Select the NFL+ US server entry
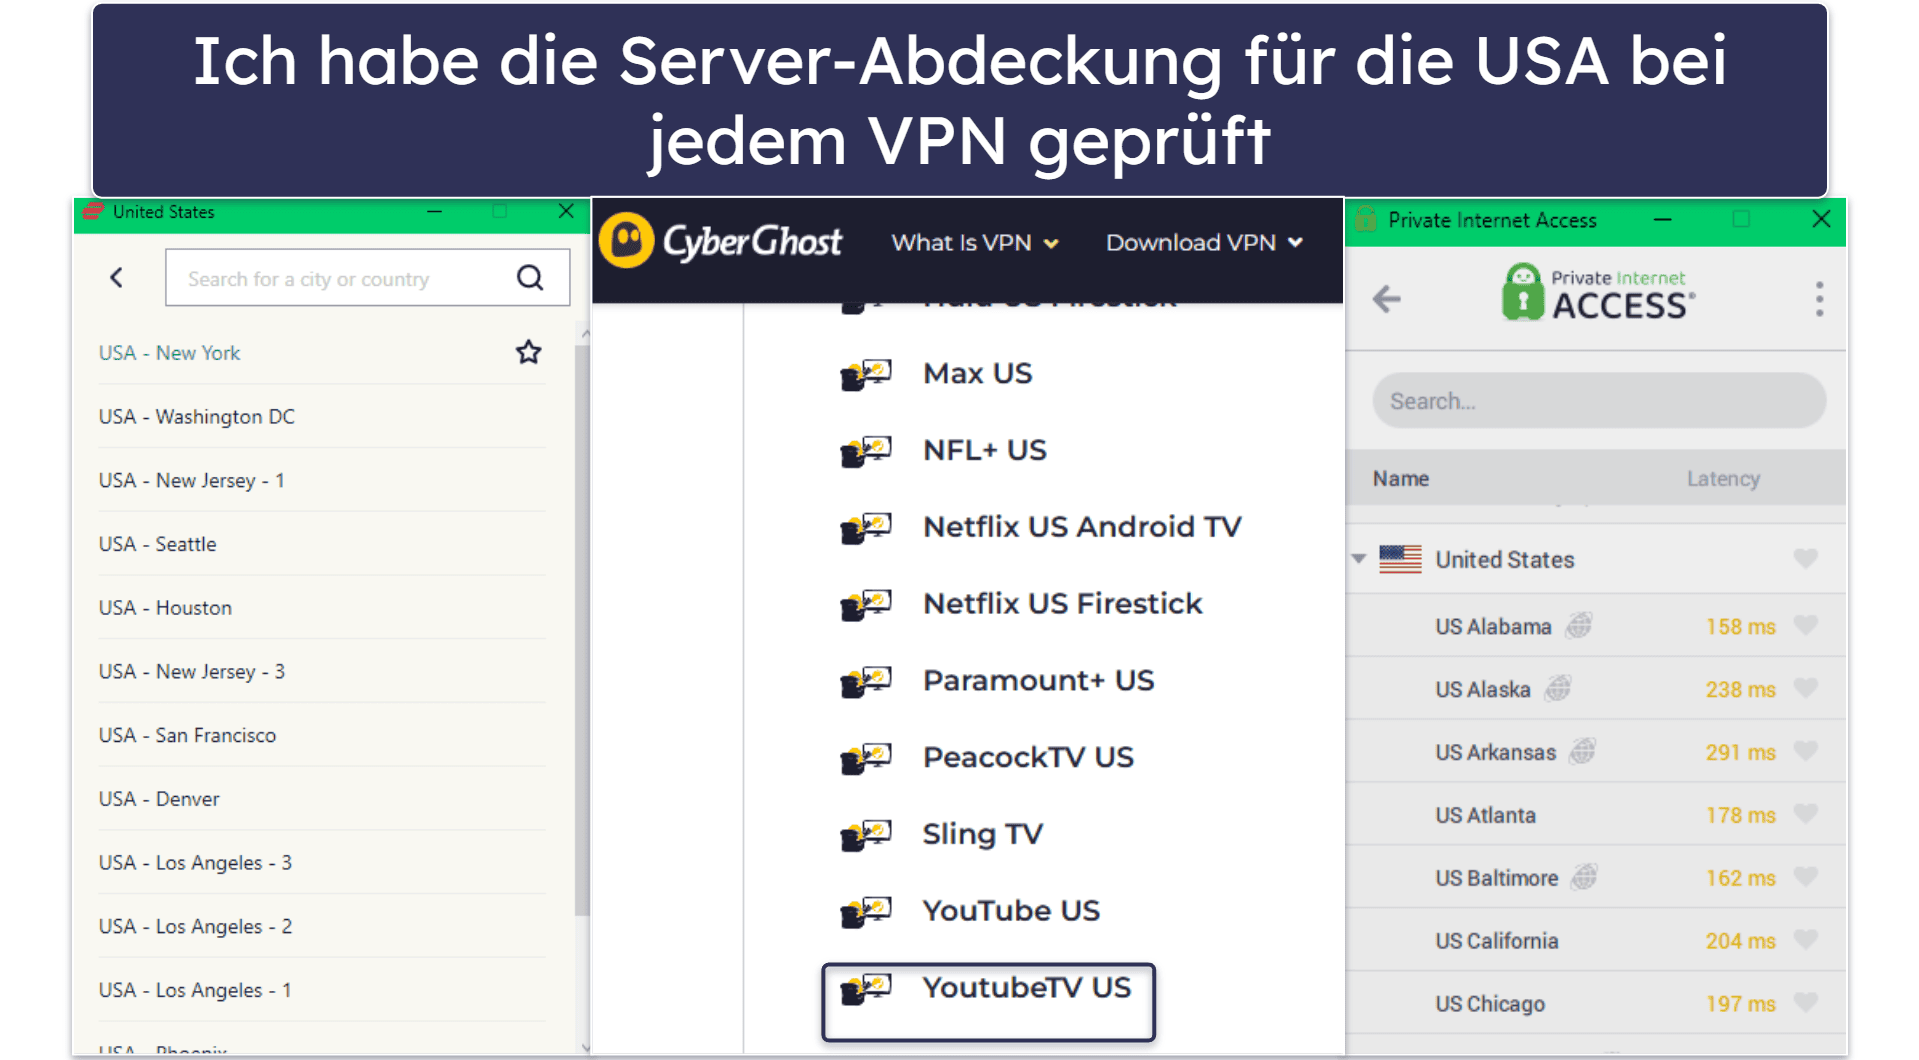Screen dimensions: 1919x1060 tap(985, 450)
